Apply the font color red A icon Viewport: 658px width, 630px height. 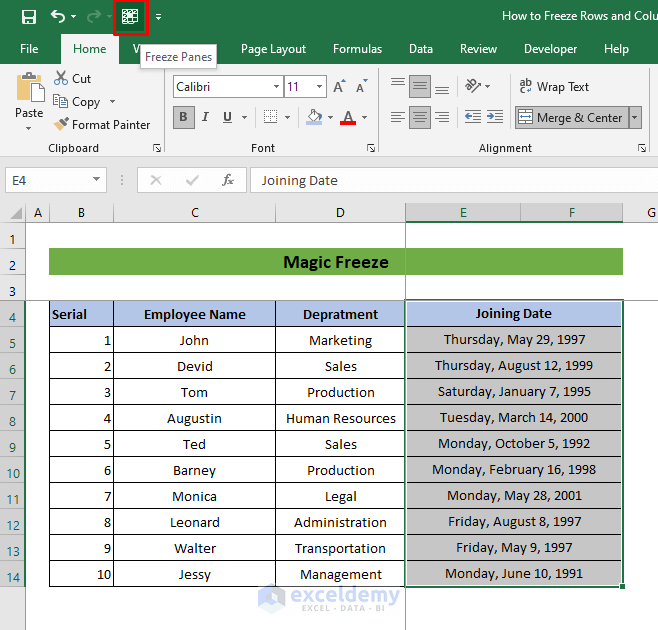pos(348,118)
